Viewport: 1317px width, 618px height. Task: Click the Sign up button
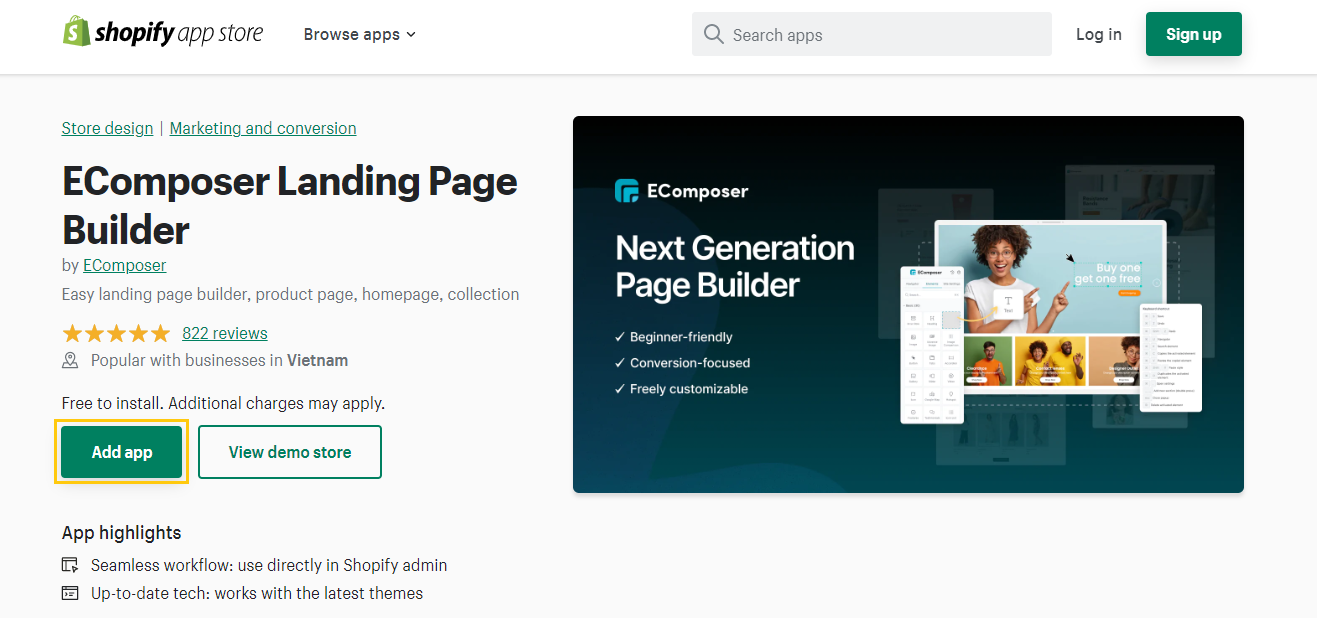[x=1194, y=34]
